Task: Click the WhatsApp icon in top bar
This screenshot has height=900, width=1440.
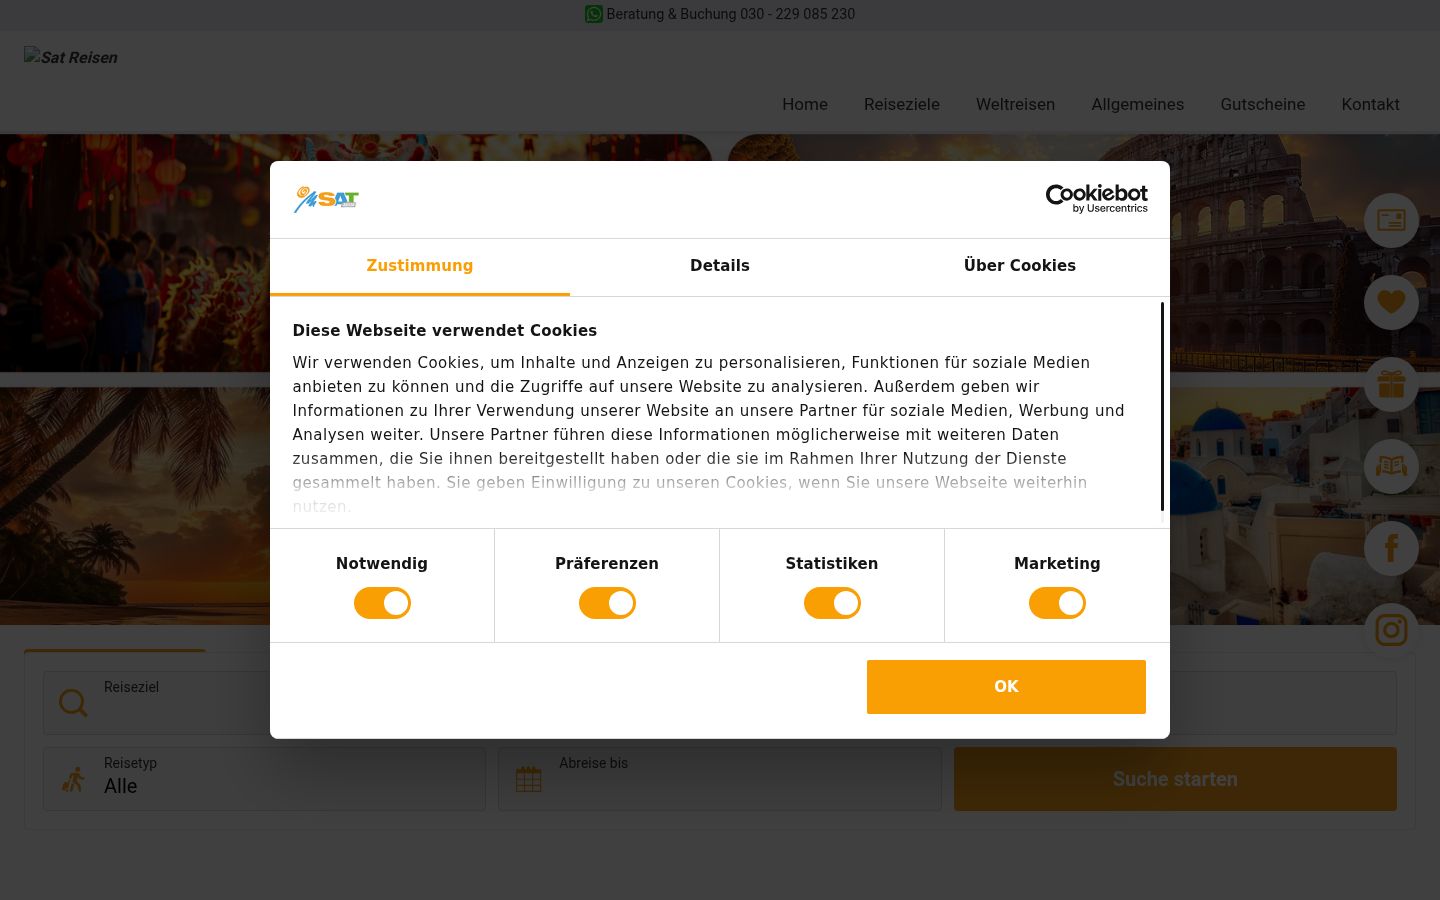Action: coord(594,14)
